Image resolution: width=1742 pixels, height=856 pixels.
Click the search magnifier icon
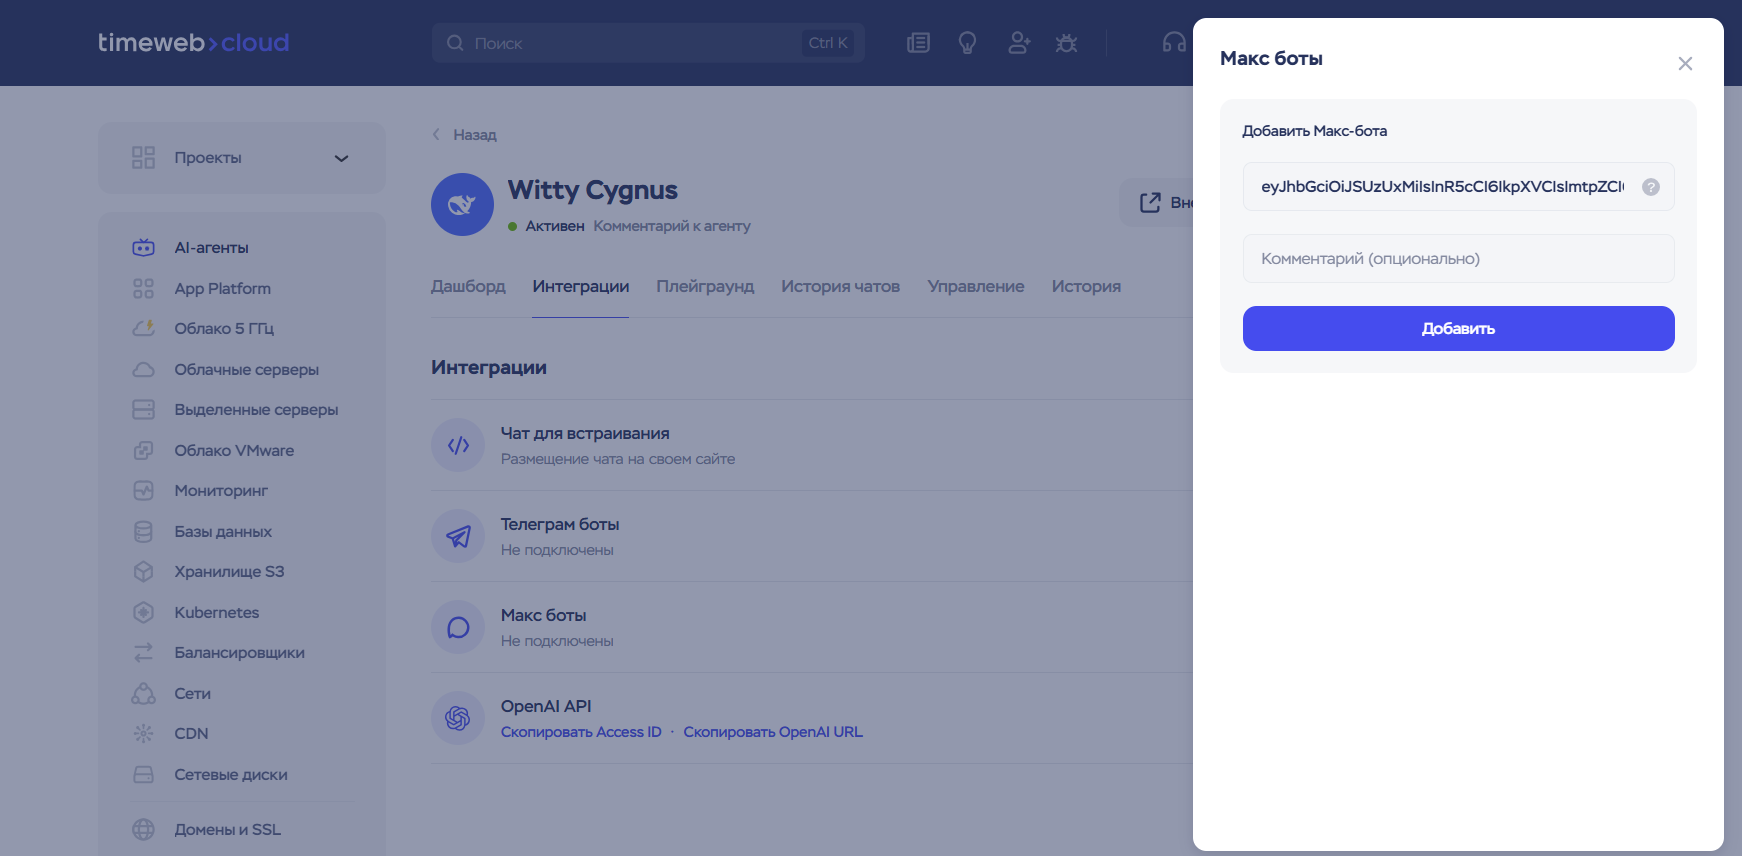(455, 43)
